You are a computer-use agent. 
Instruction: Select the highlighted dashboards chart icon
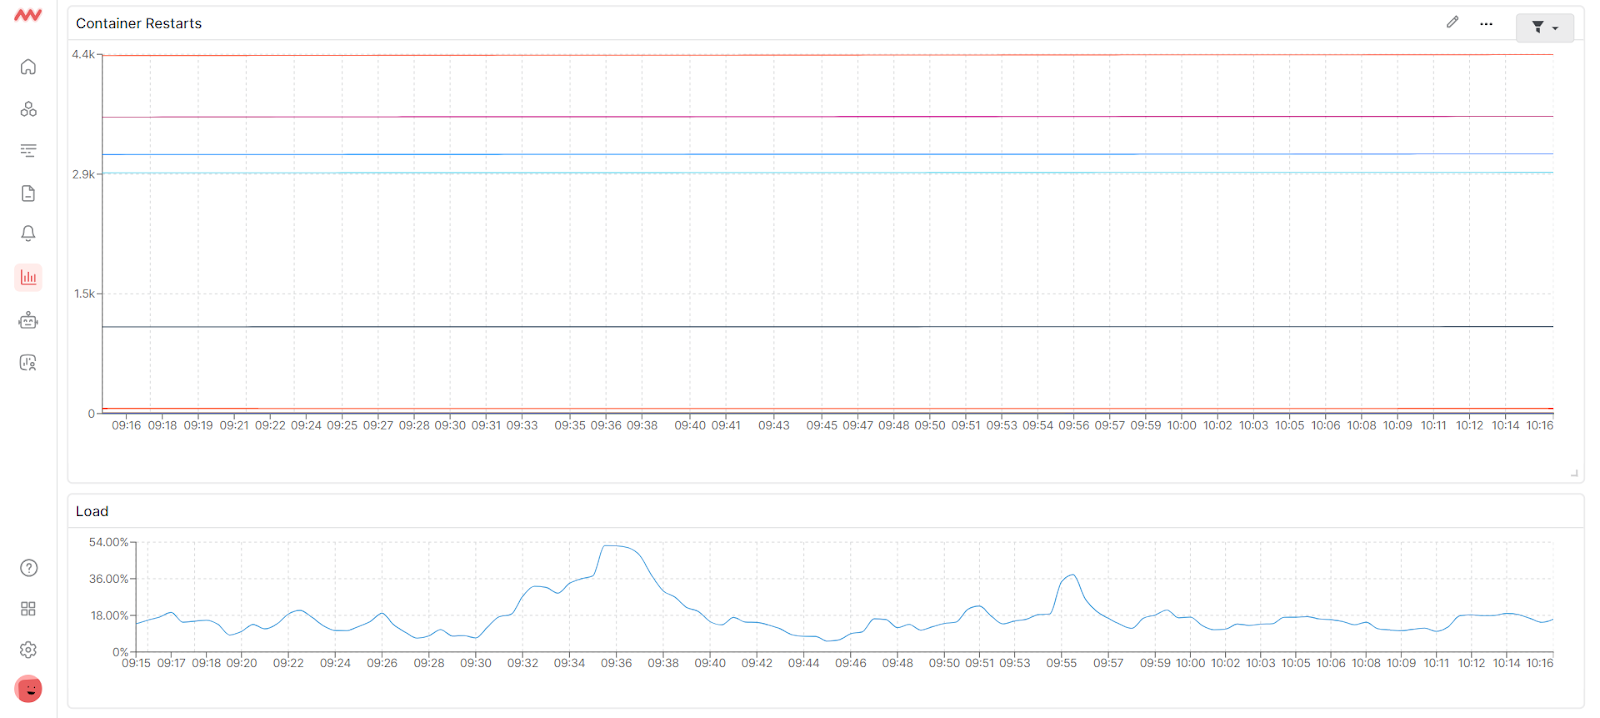28,277
